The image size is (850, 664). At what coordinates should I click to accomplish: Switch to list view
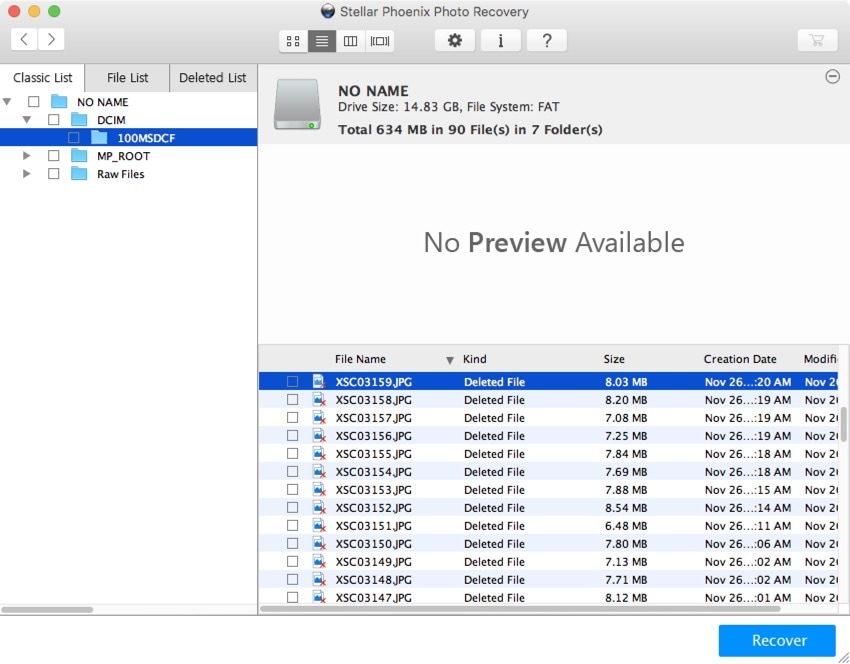click(x=322, y=41)
